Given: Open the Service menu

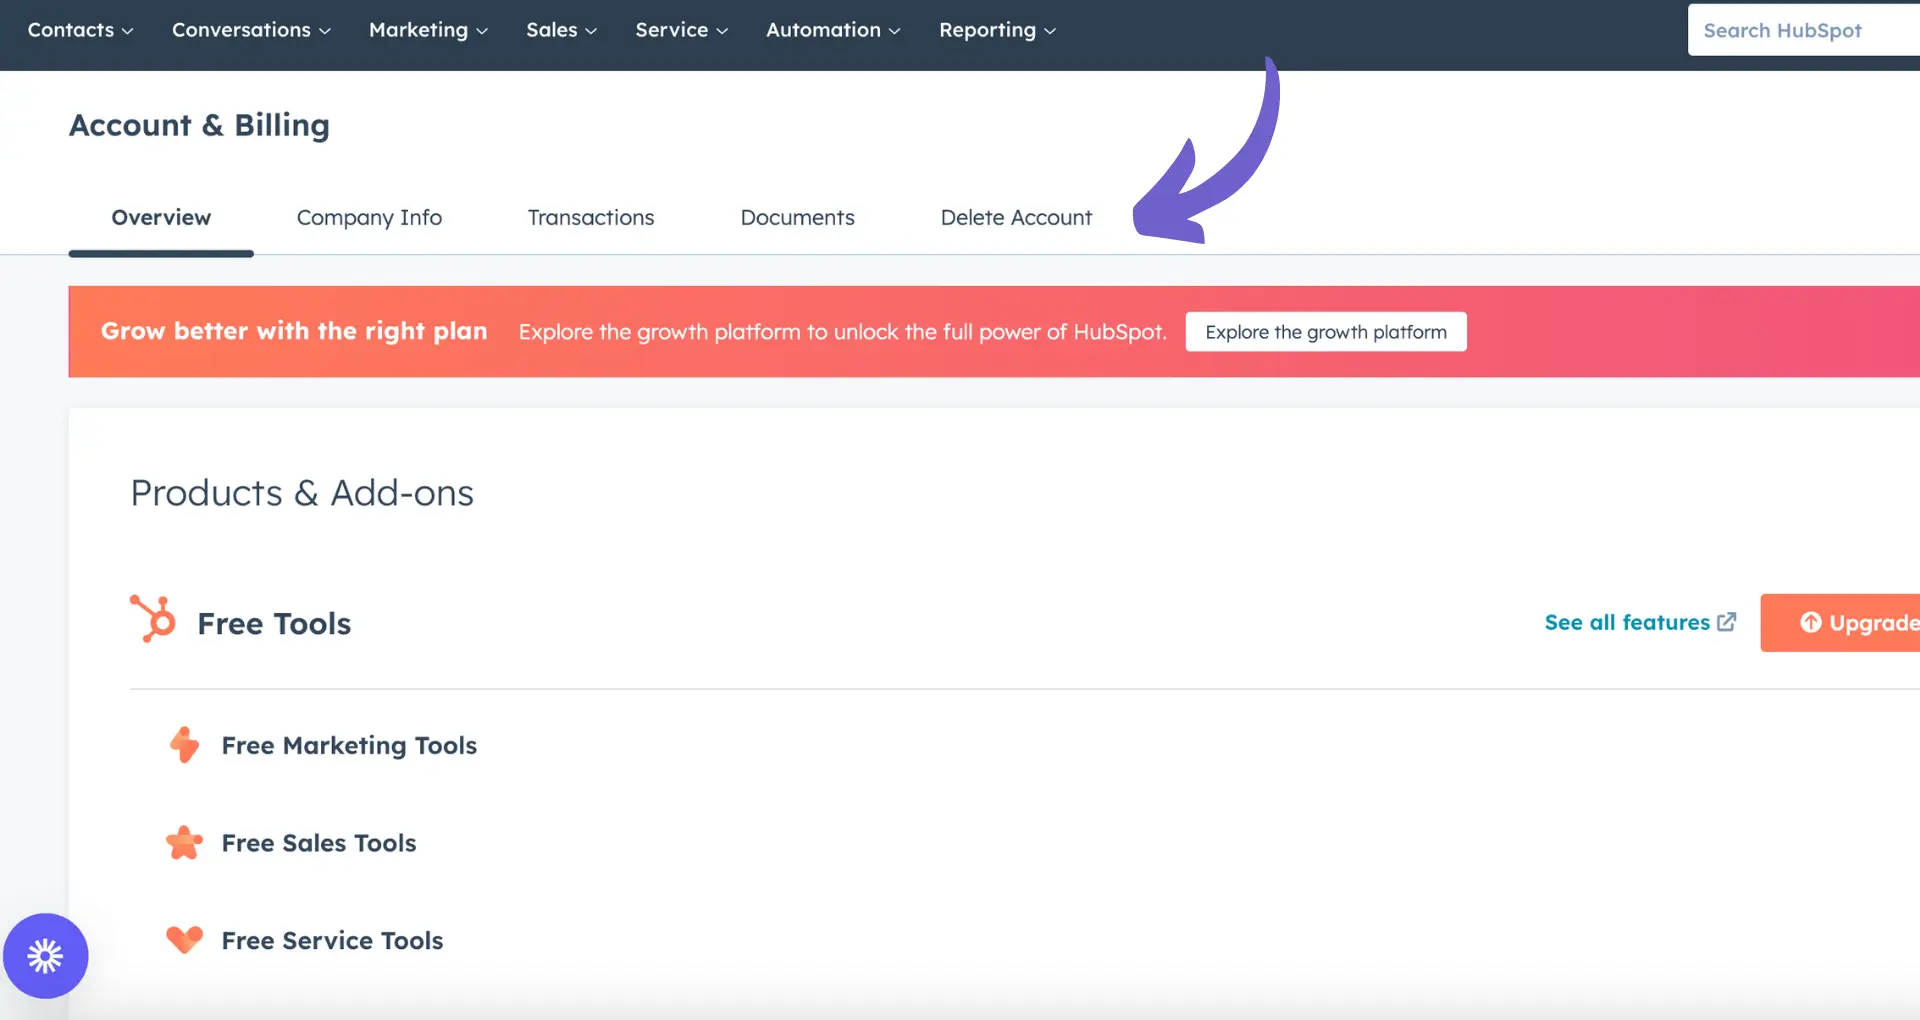Looking at the screenshot, I should 681,30.
